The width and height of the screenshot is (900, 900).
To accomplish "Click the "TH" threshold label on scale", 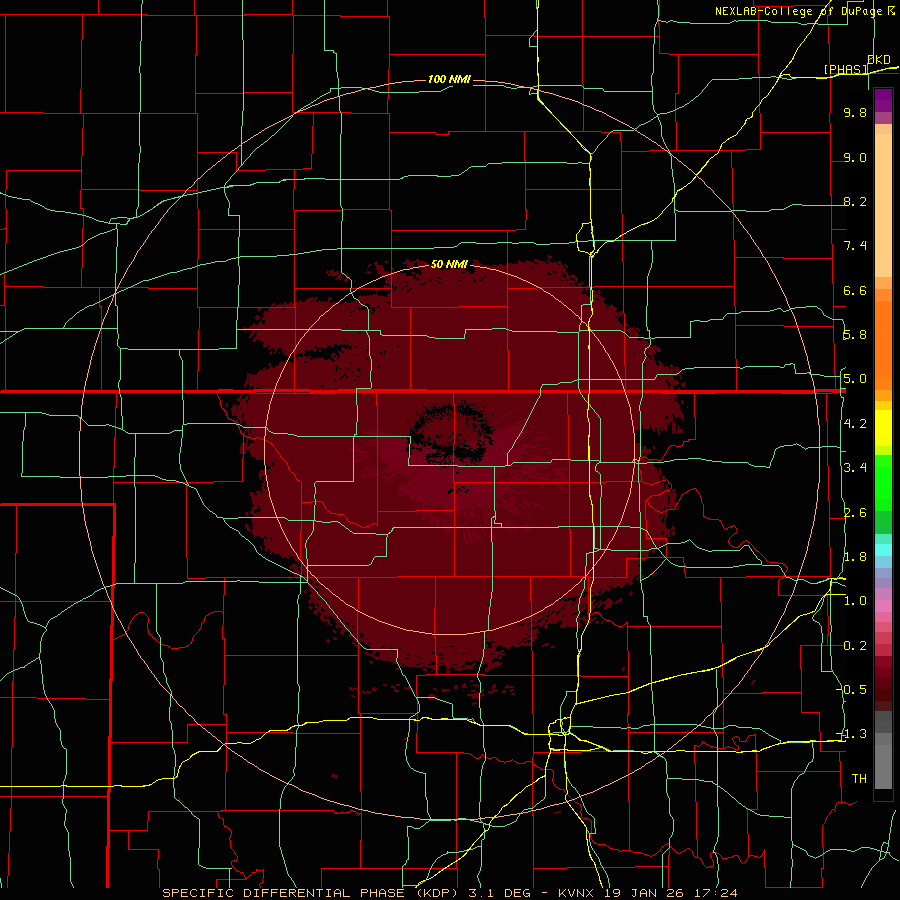I will tap(859, 779).
